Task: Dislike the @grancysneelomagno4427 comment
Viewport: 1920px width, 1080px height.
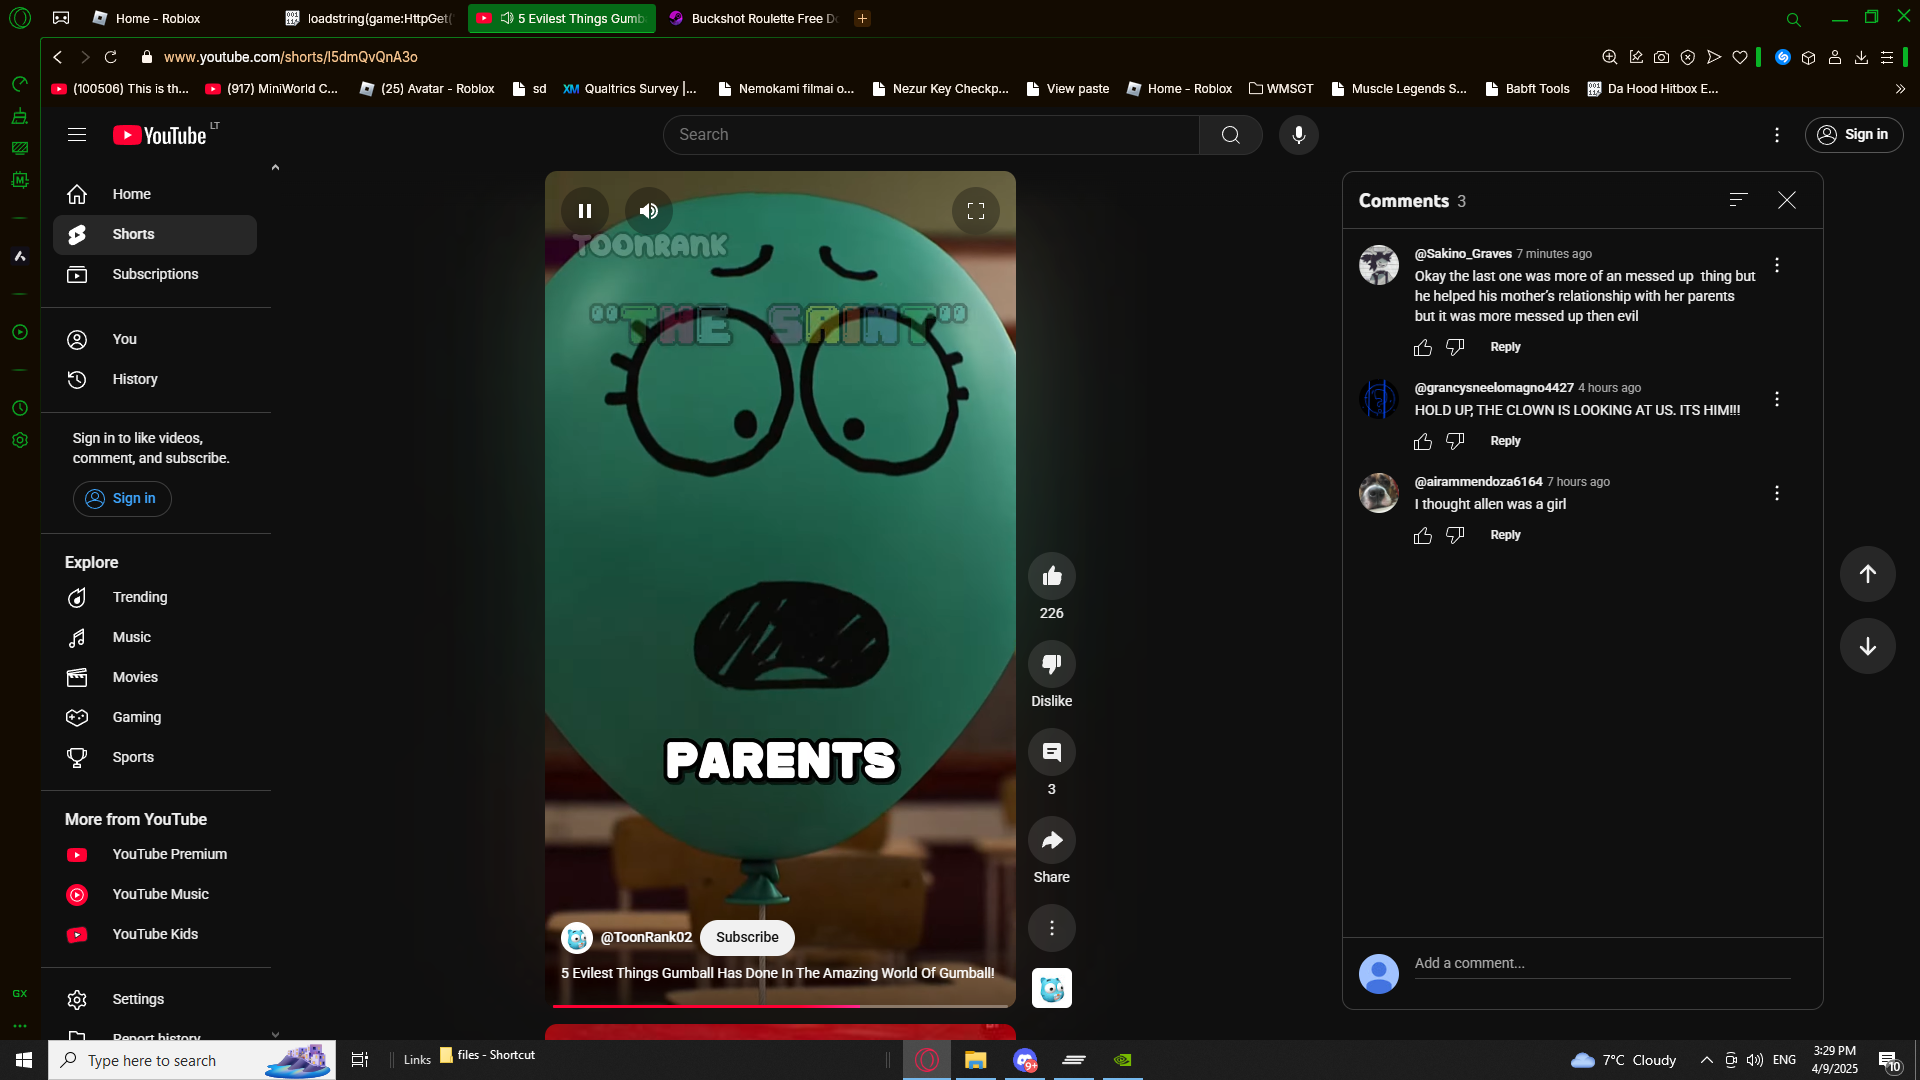Action: pos(1455,441)
